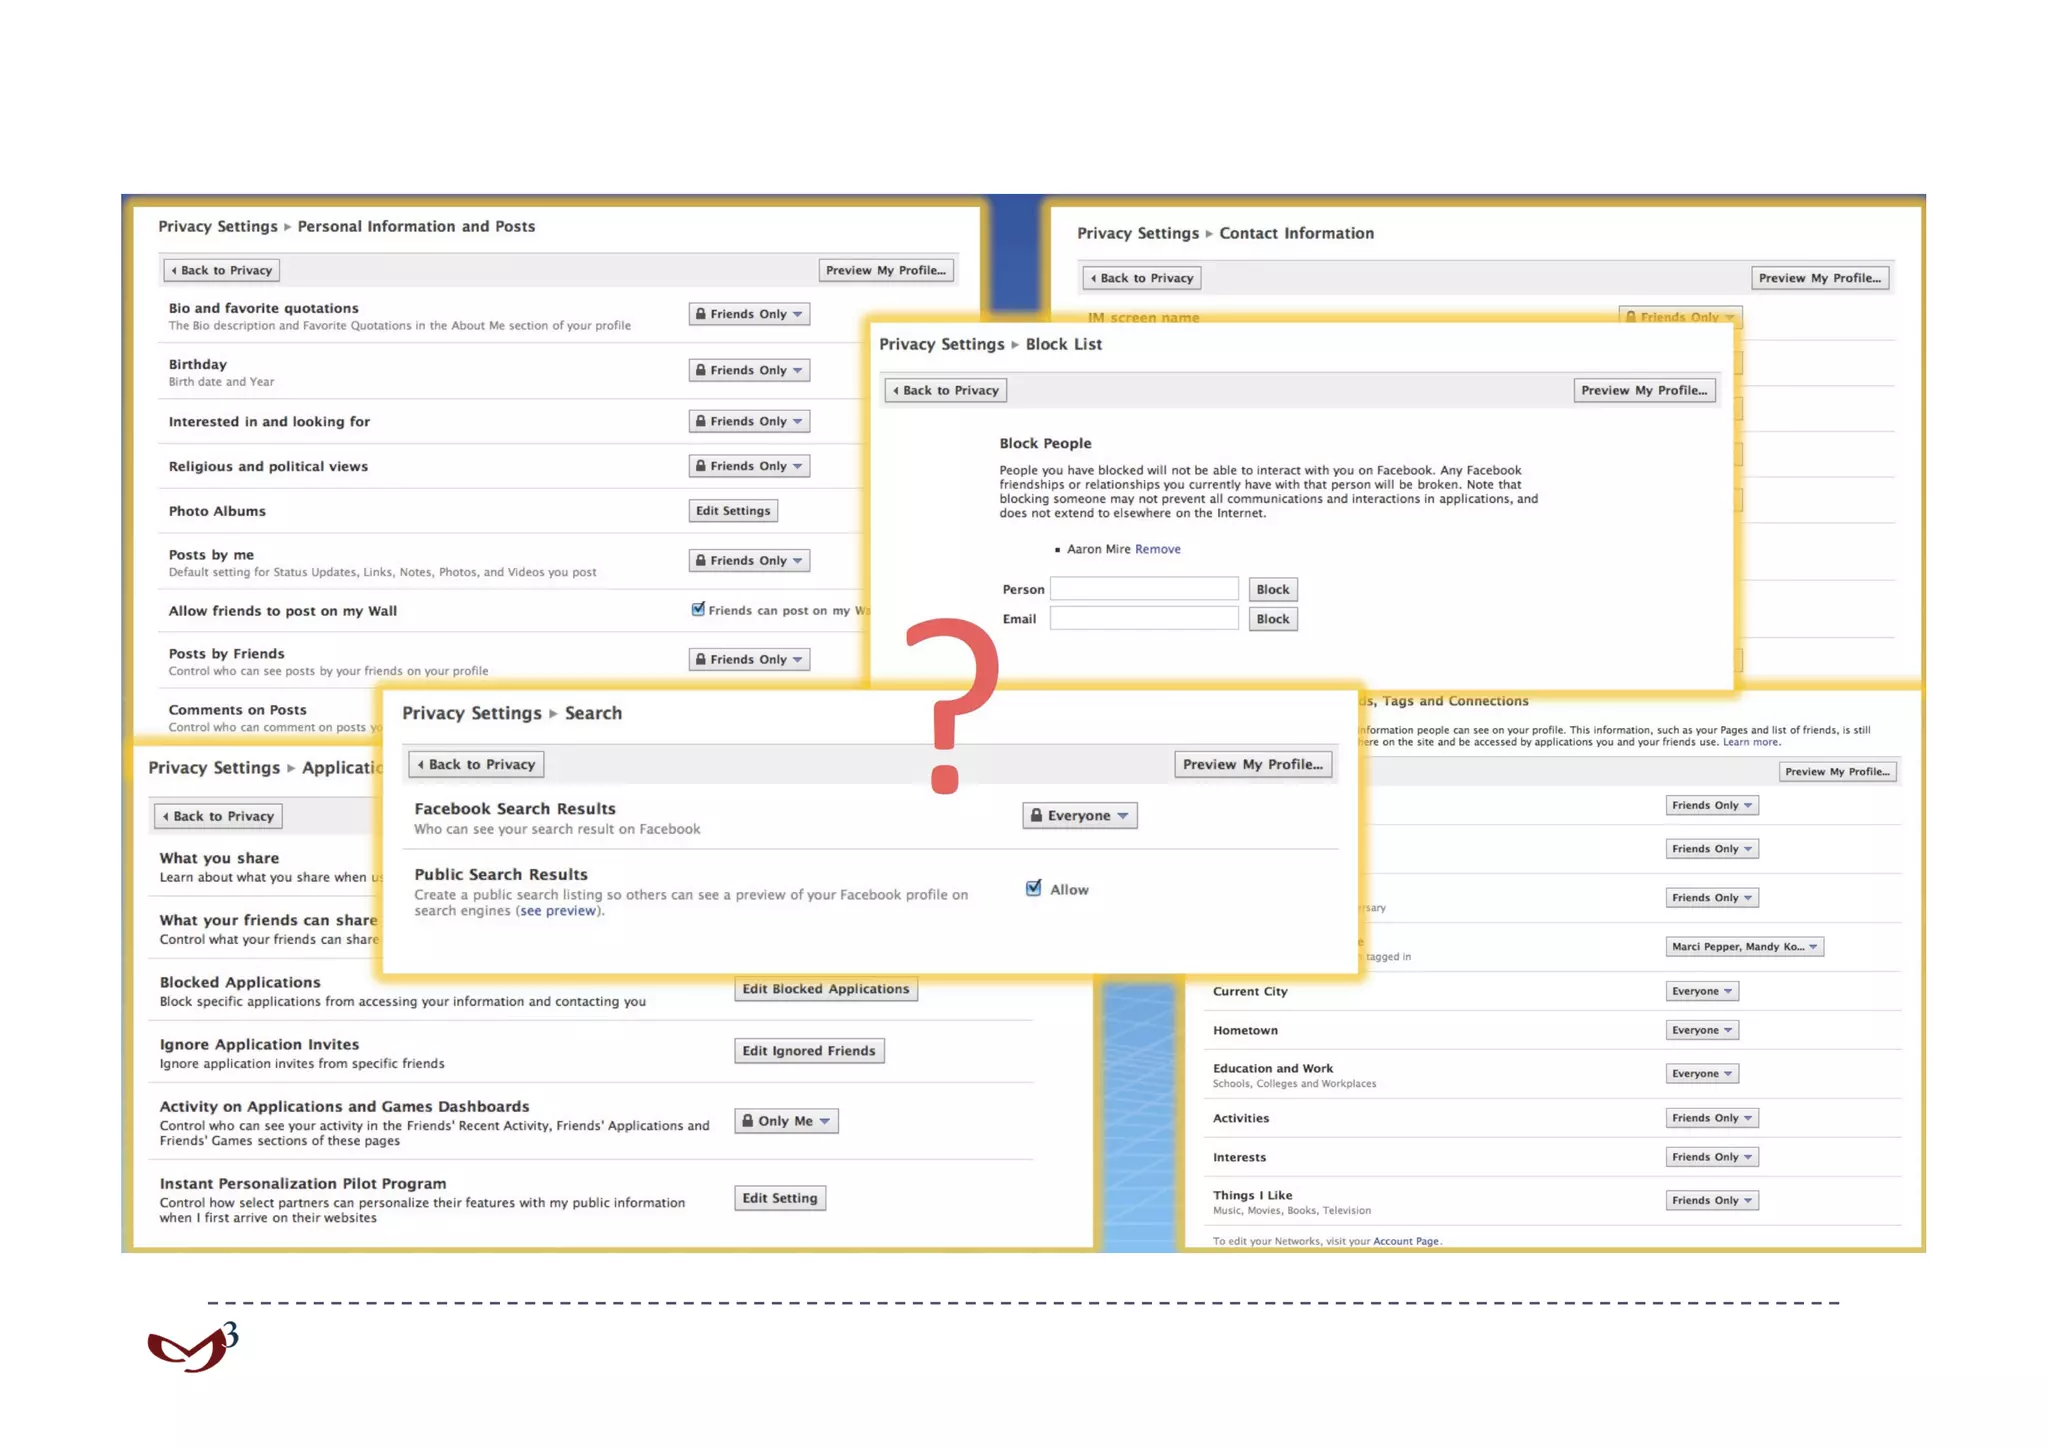Screen dimensions: 2048x1447
Task: Click back arrow in Block List Back to Privacy
Action: [896, 391]
